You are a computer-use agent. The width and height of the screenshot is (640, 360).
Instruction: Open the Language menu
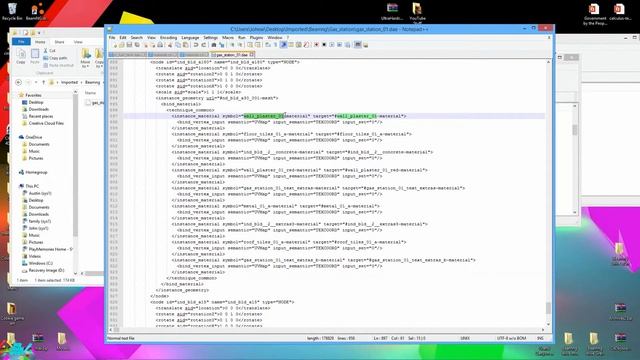coord(190,38)
